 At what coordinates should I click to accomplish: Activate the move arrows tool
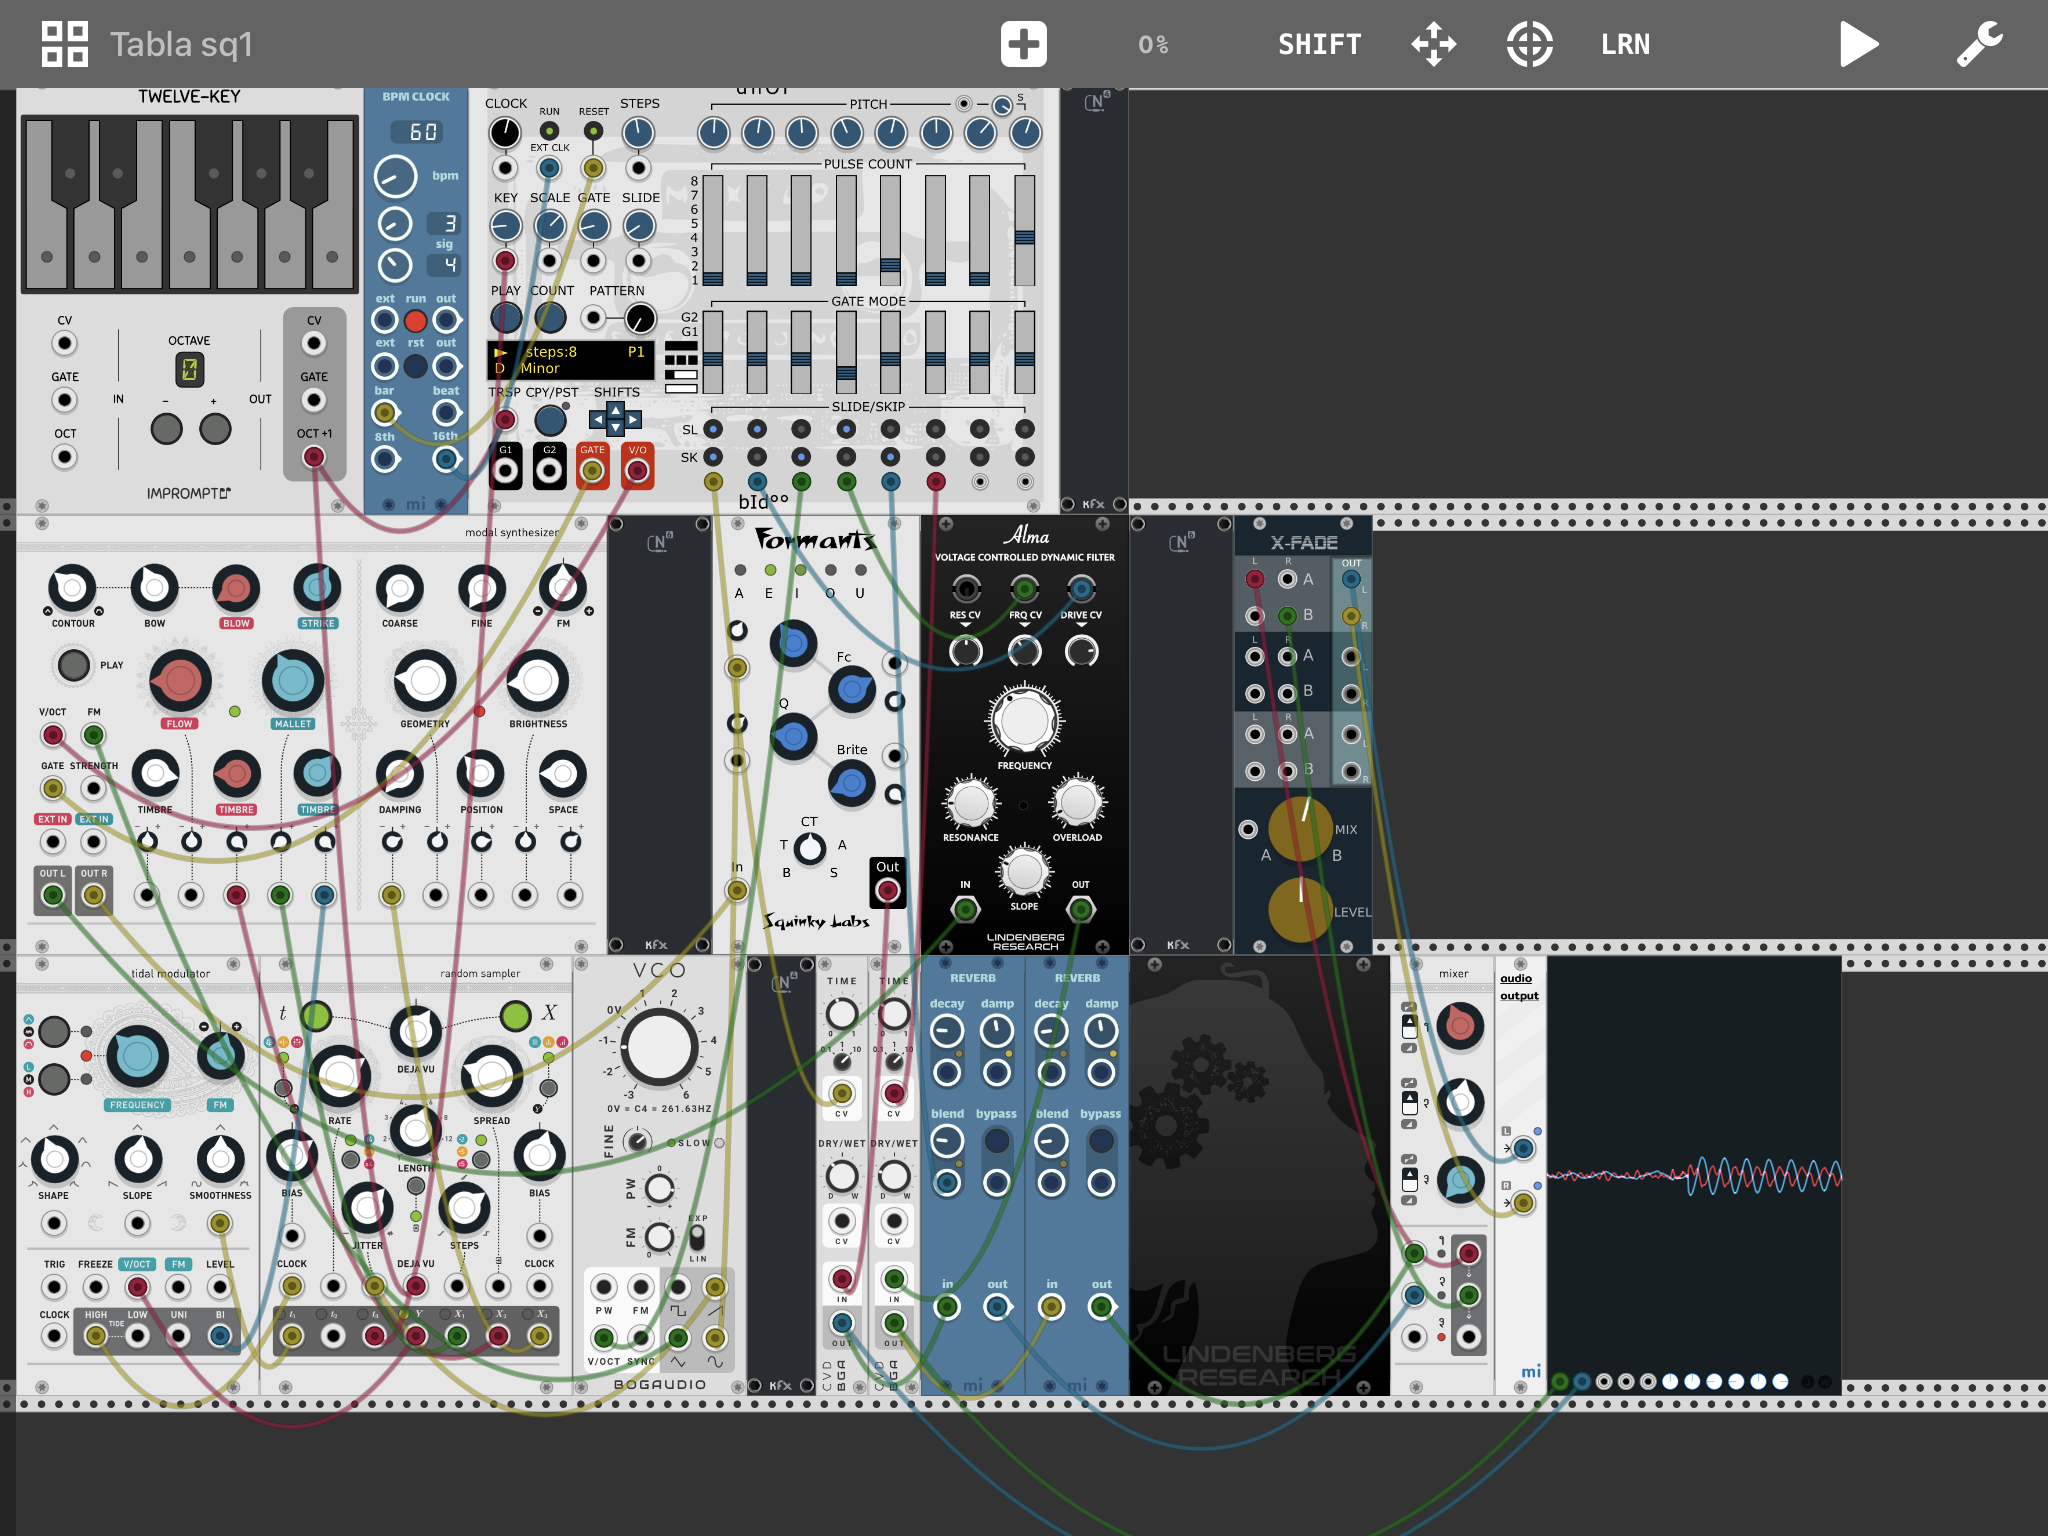pos(1433,44)
